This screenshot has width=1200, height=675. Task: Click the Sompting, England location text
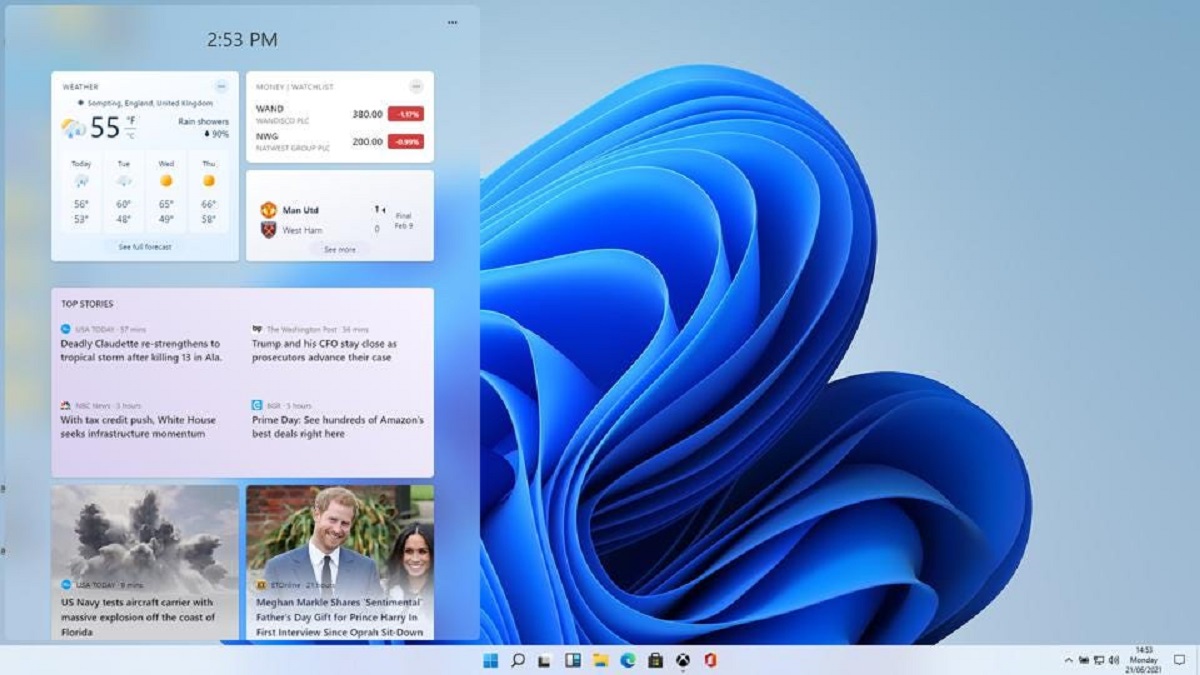click(150, 103)
